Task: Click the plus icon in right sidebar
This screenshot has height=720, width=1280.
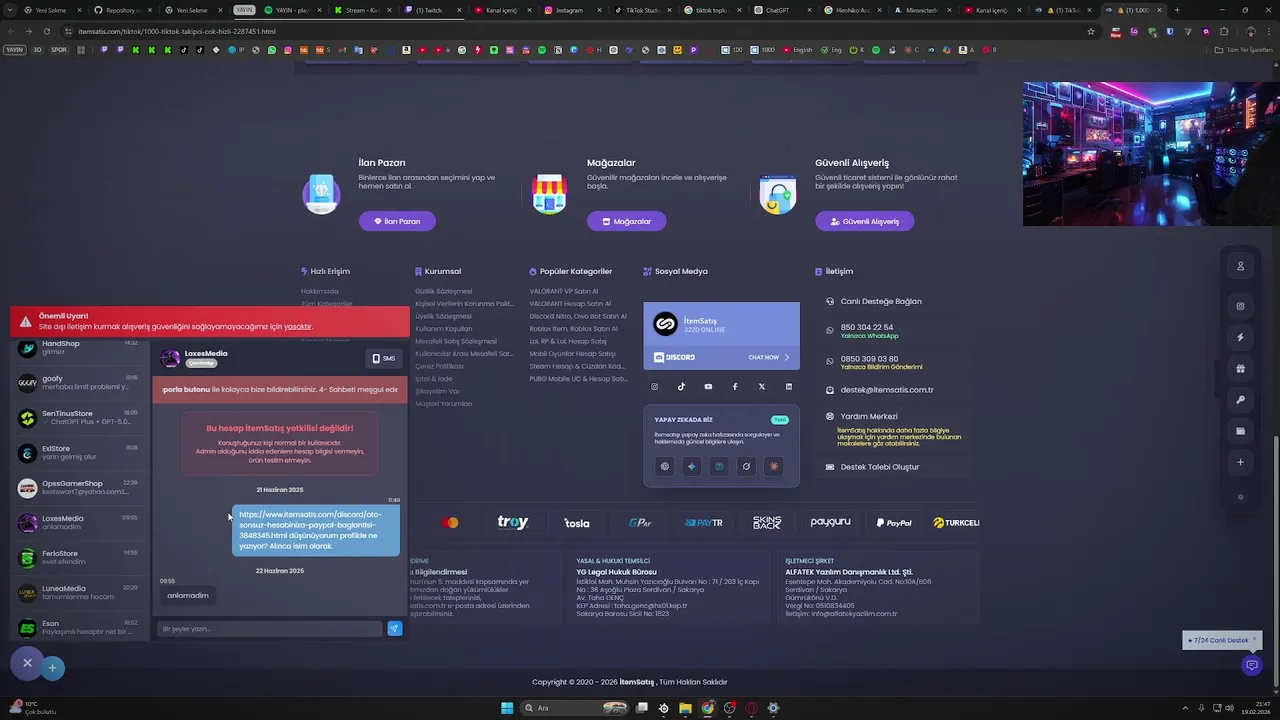Action: pos(1240,462)
